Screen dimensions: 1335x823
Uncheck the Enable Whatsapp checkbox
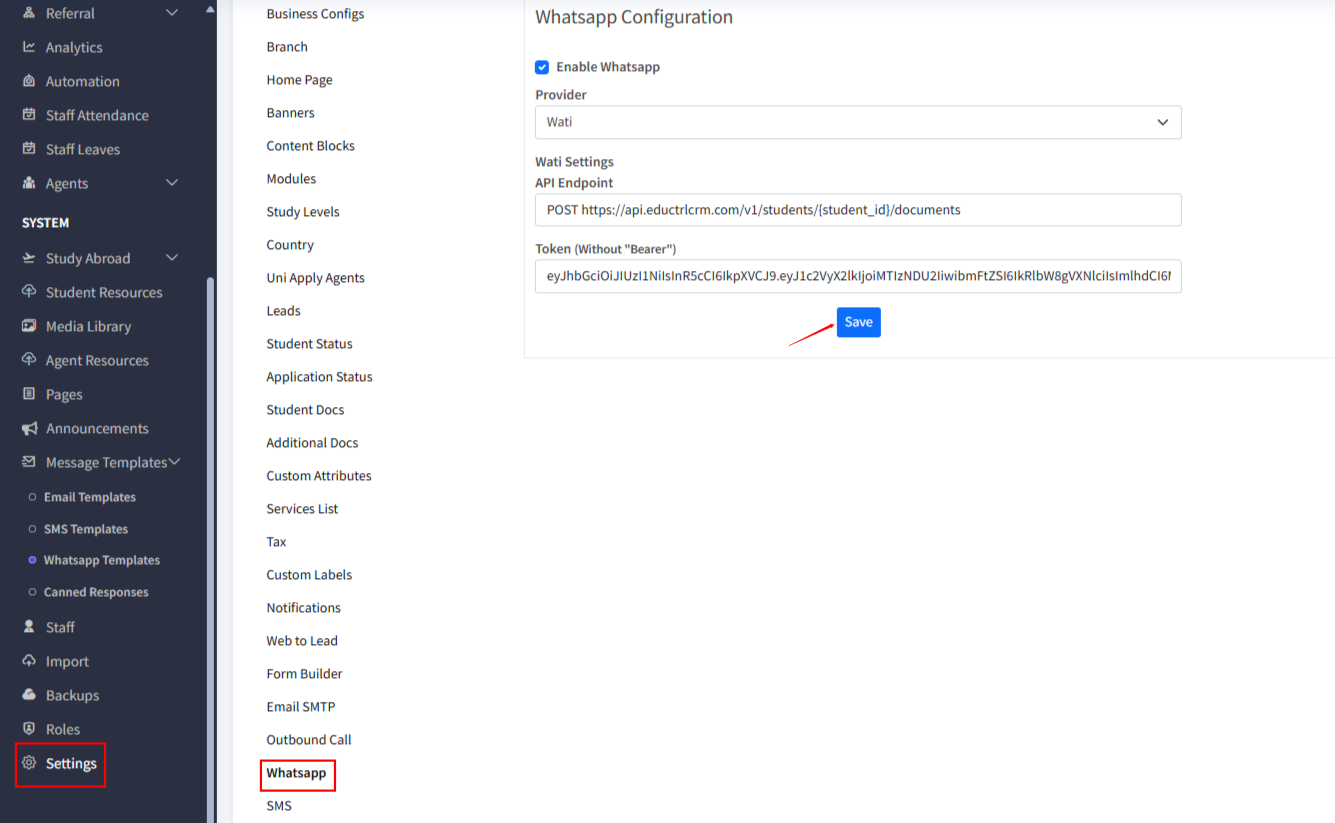pos(542,67)
